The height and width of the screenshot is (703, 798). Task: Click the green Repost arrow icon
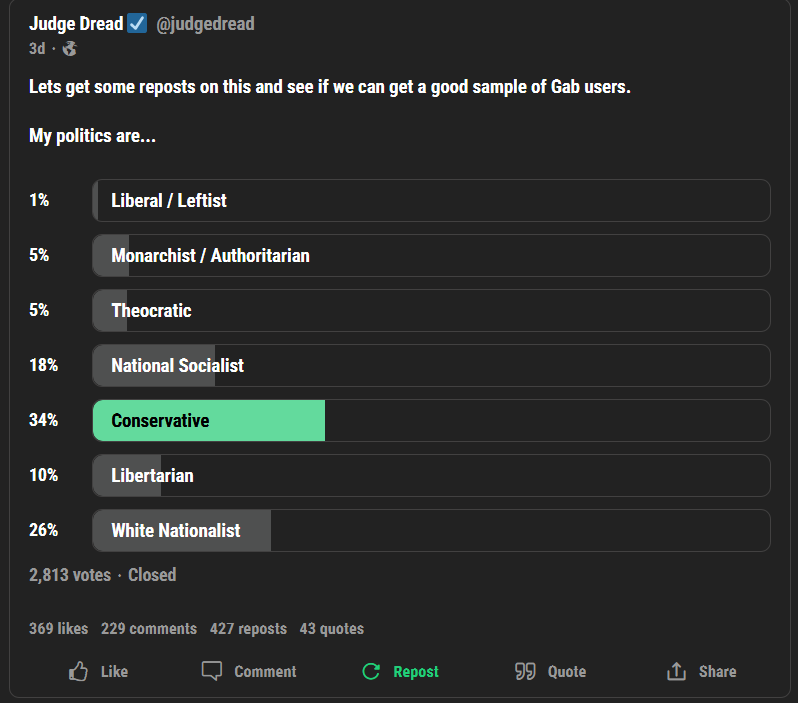(371, 671)
